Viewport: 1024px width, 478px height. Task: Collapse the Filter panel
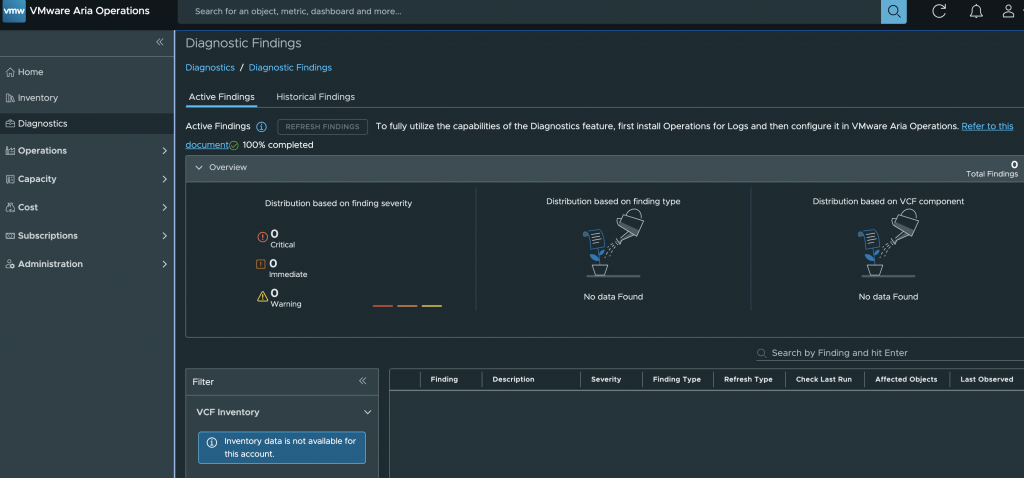[362, 381]
